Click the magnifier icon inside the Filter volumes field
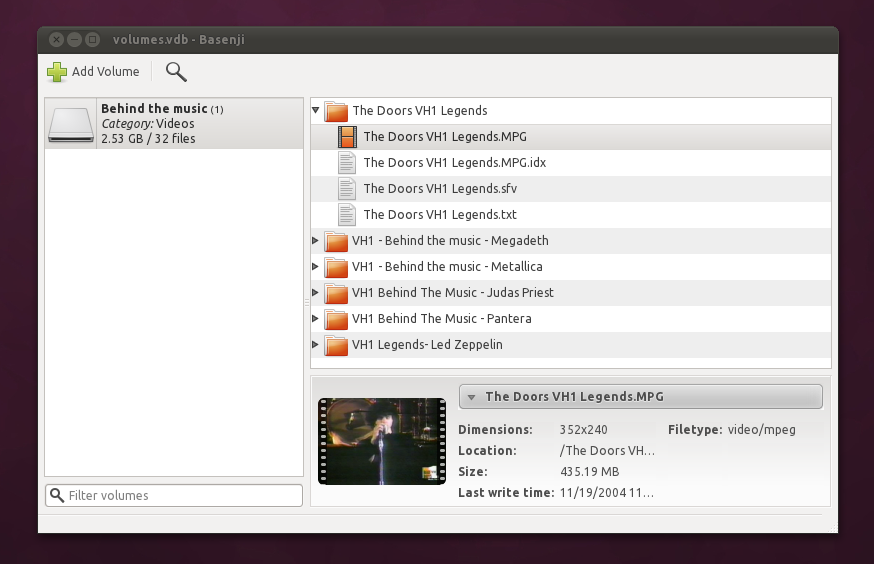The width and height of the screenshot is (874, 564). (57, 495)
